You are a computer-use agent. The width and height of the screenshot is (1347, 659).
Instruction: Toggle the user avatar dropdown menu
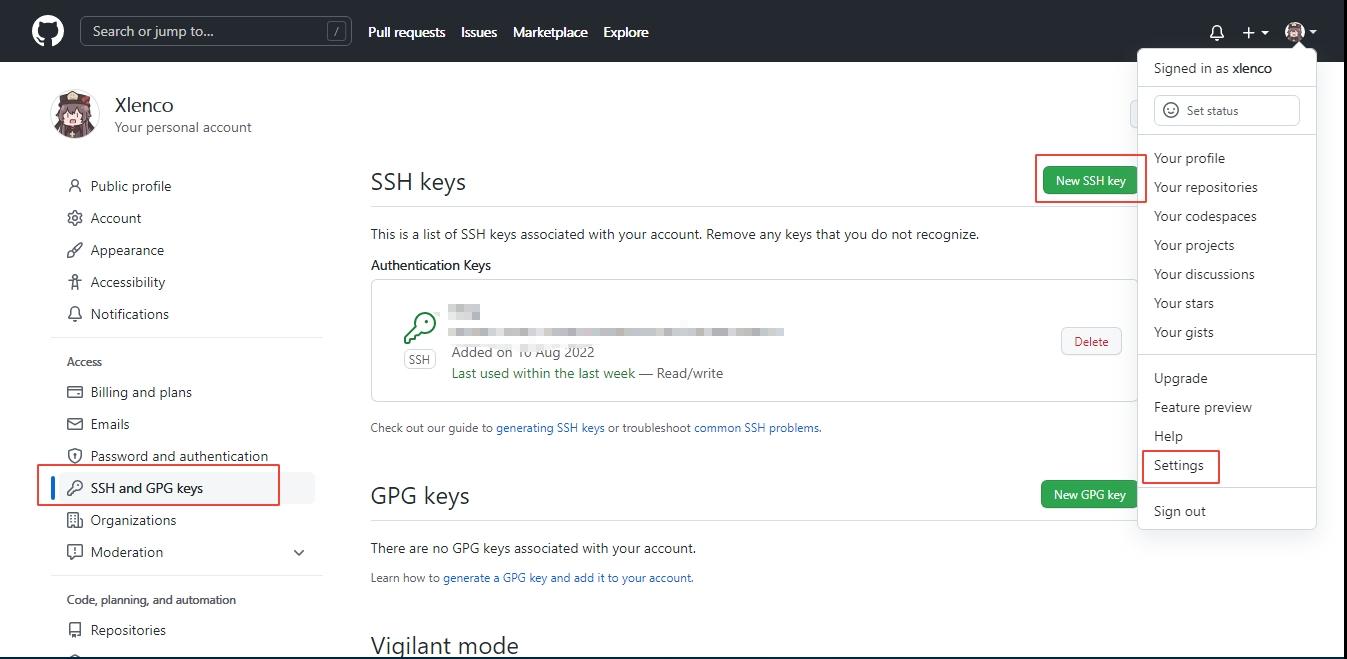(x=1300, y=32)
